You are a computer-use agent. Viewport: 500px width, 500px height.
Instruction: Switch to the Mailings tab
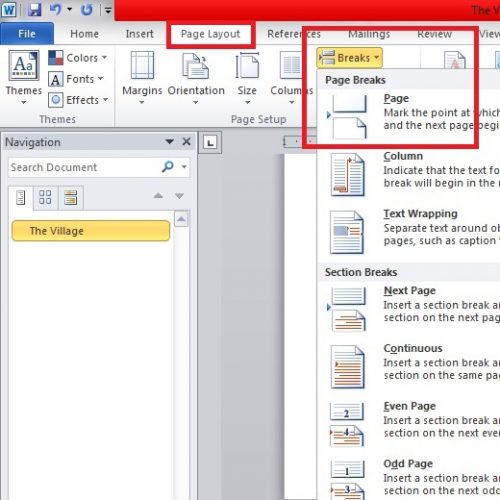(369, 34)
